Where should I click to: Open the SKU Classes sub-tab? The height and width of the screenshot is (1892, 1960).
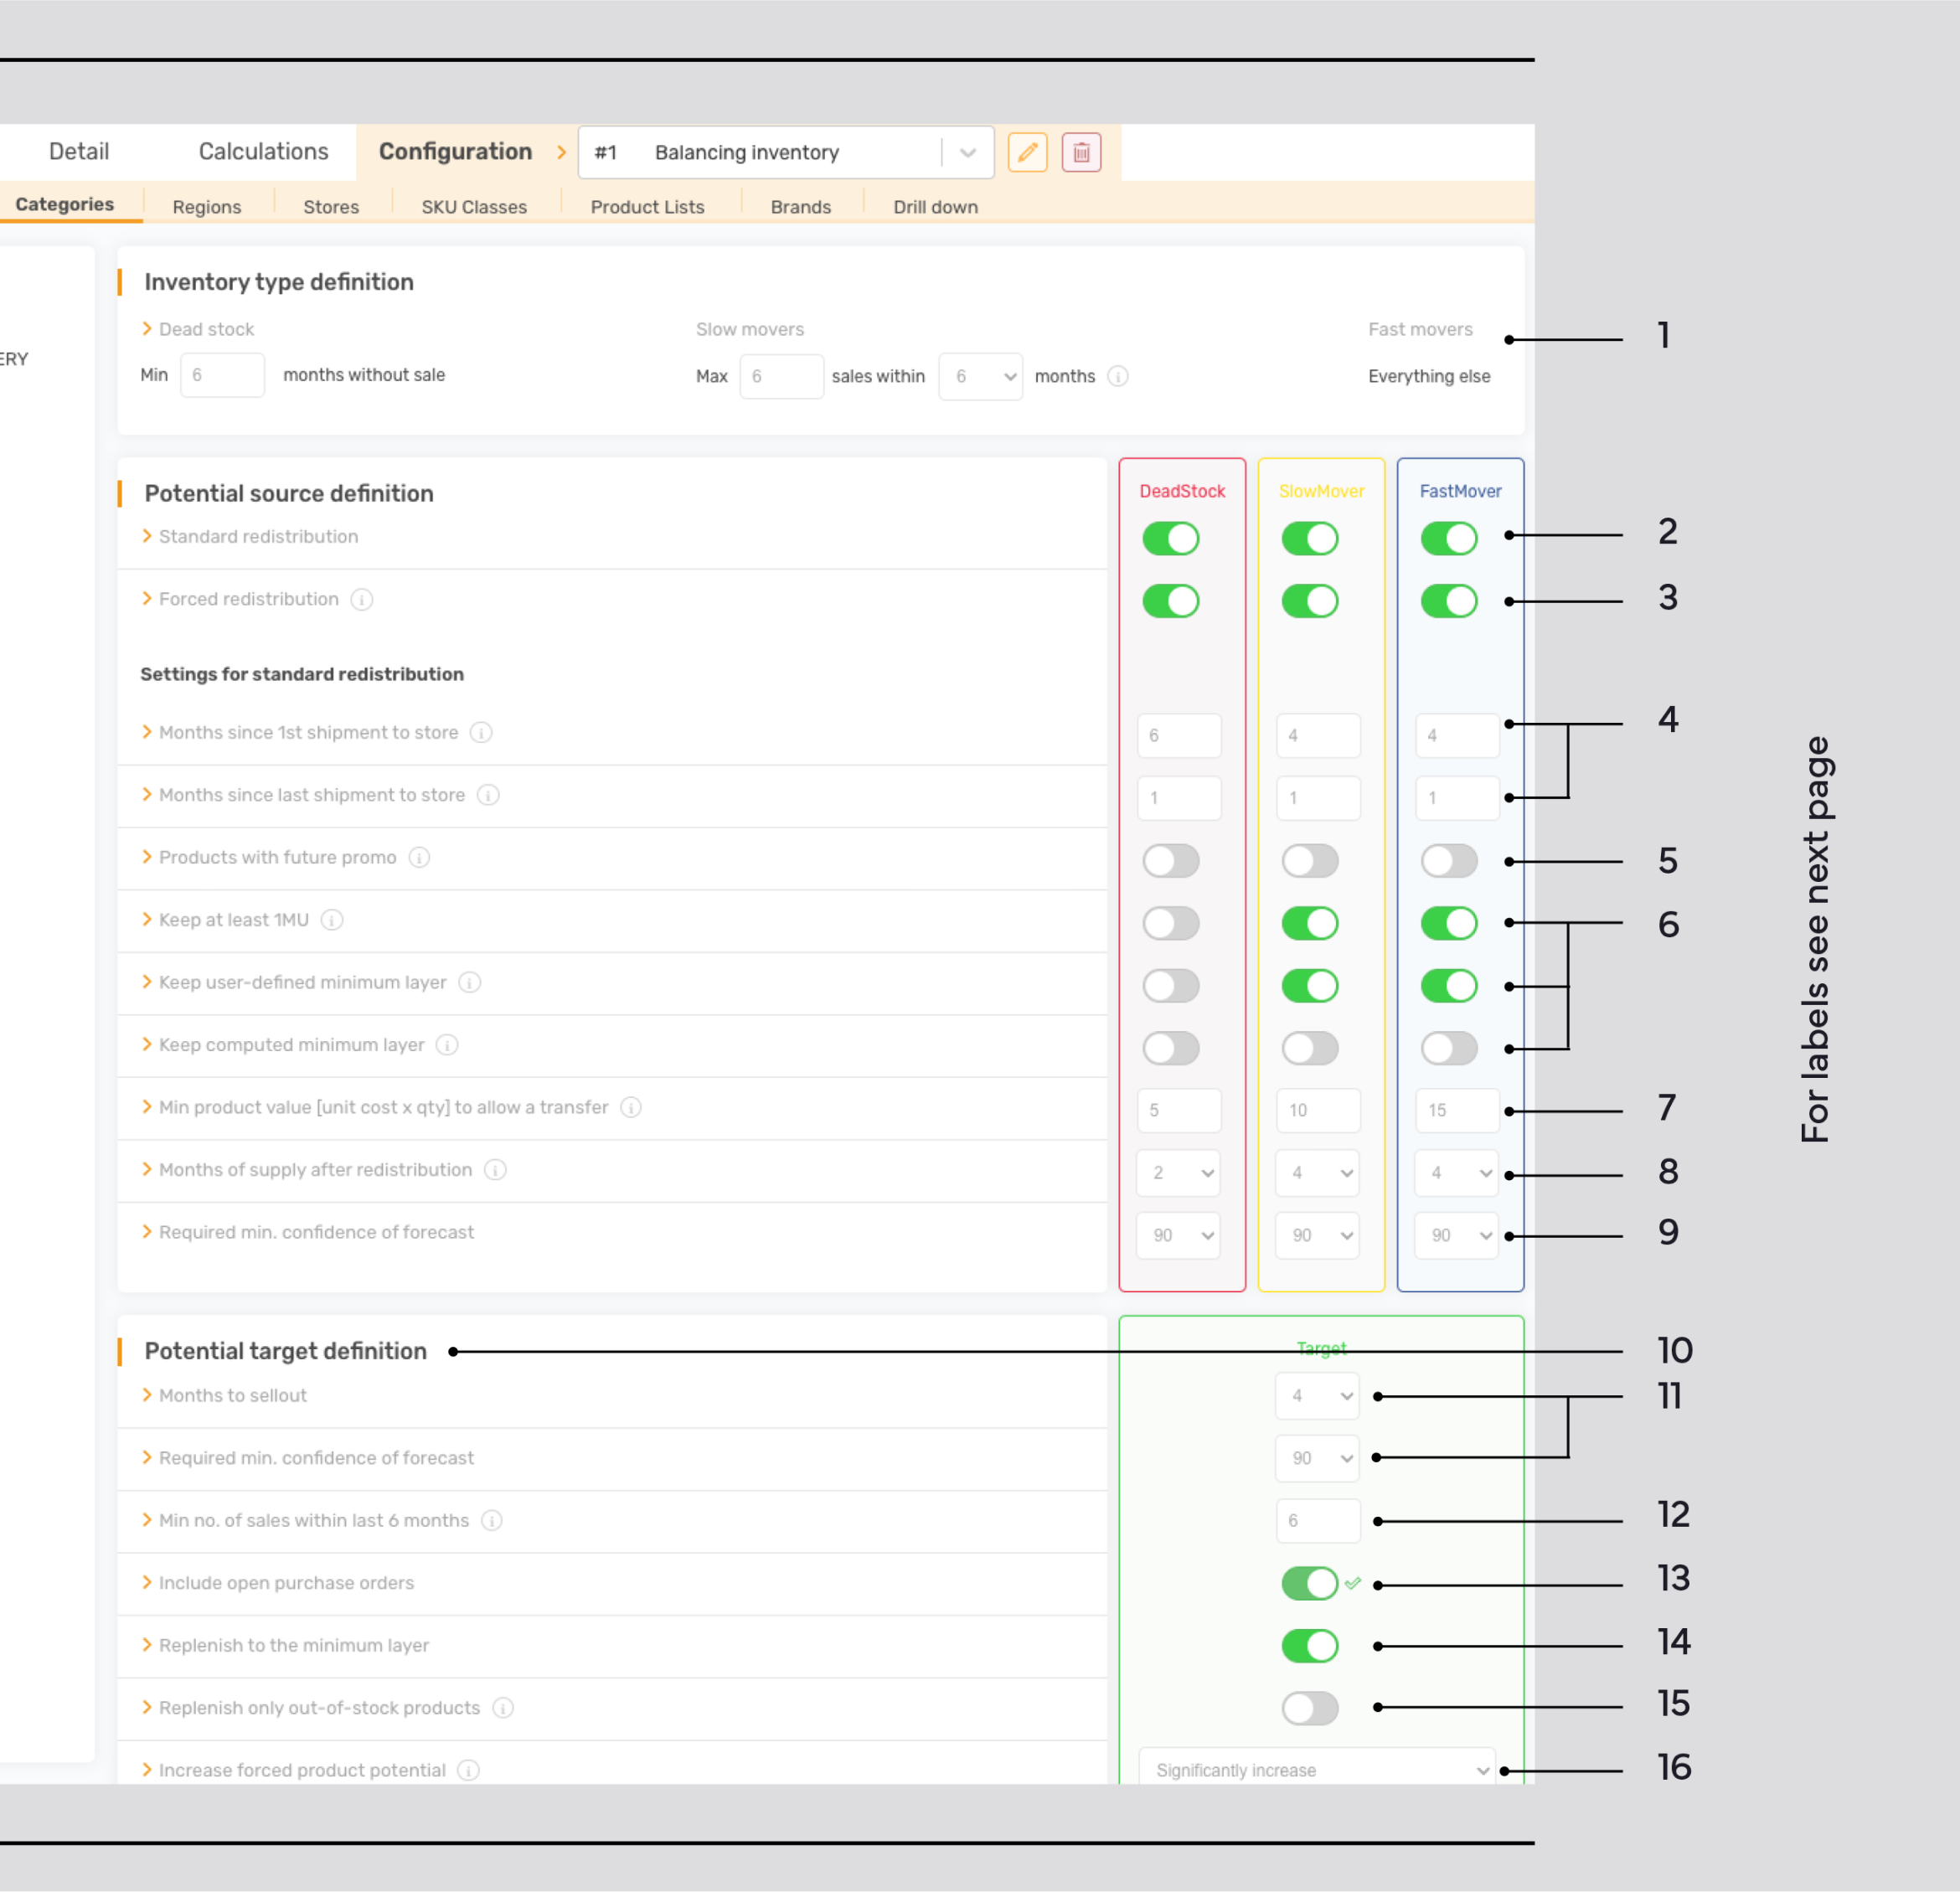[x=474, y=207]
